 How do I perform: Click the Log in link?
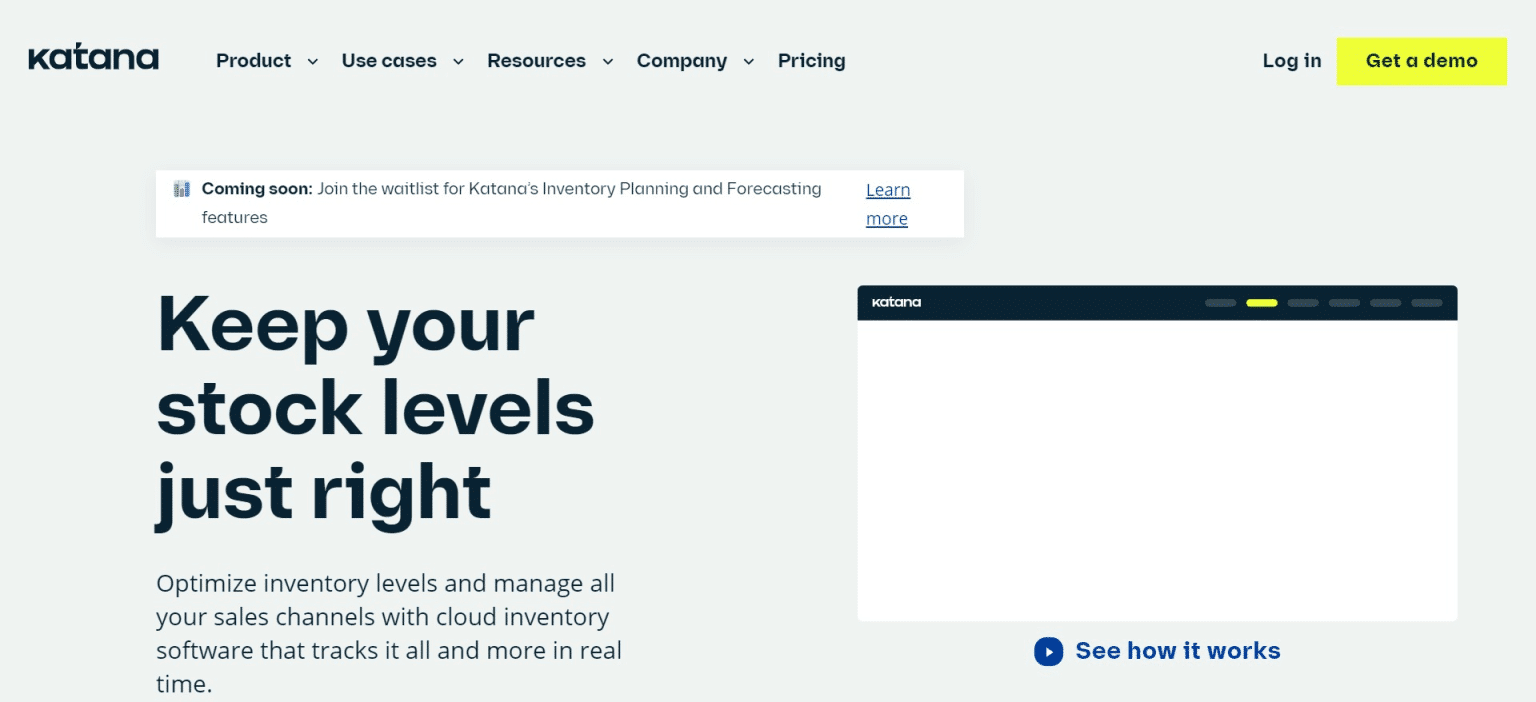pyautogui.click(x=1291, y=61)
